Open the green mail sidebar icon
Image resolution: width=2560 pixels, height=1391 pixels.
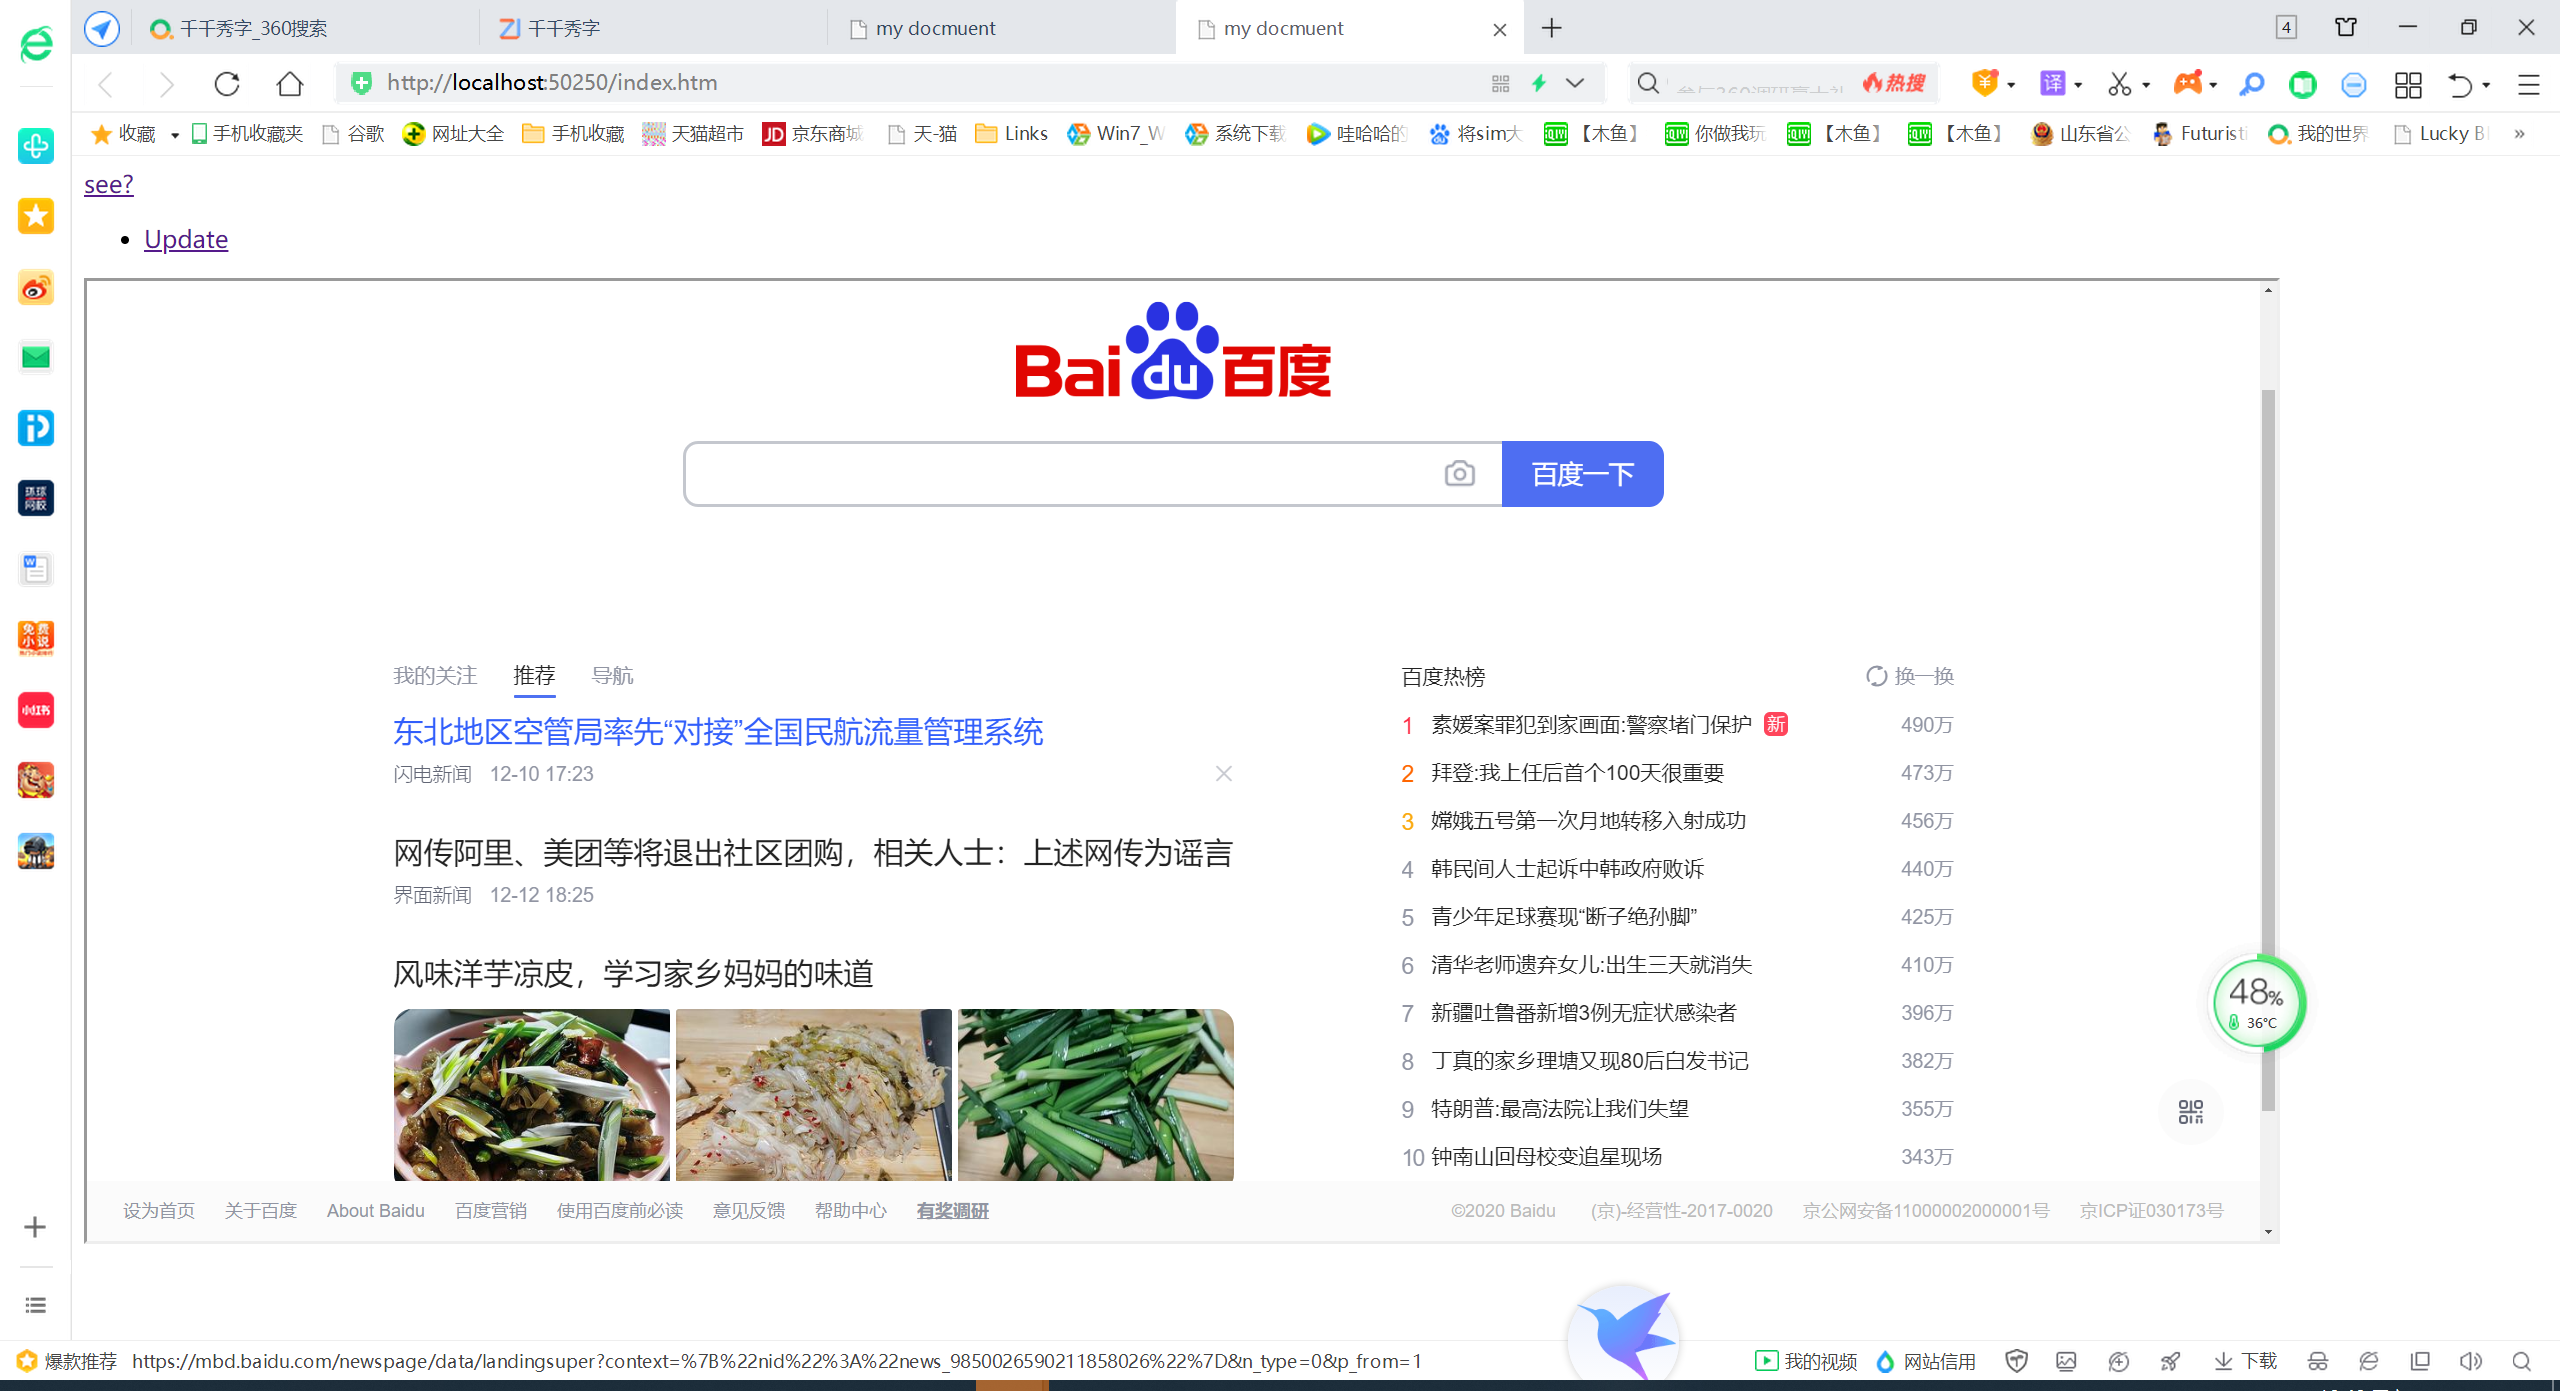click(36, 357)
